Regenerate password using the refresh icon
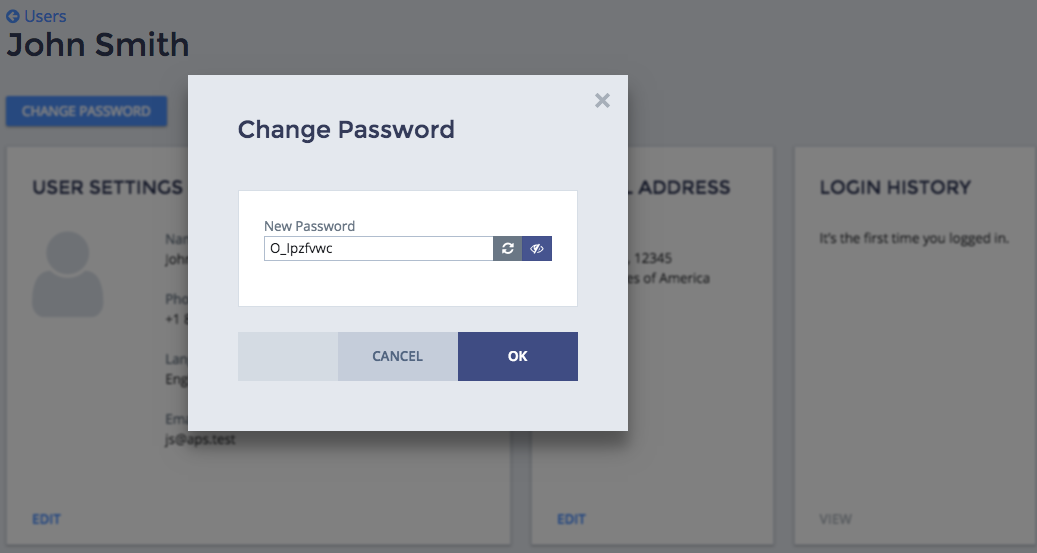The height and width of the screenshot is (553, 1037). click(x=508, y=248)
